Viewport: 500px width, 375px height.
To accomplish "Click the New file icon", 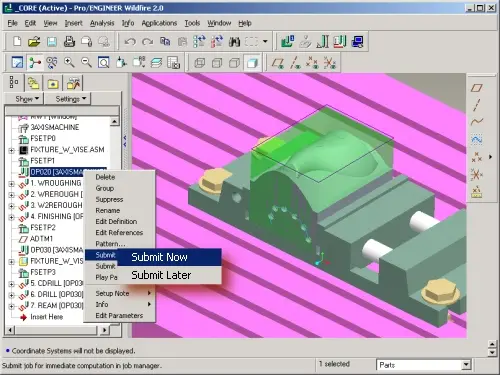I will coord(17,42).
